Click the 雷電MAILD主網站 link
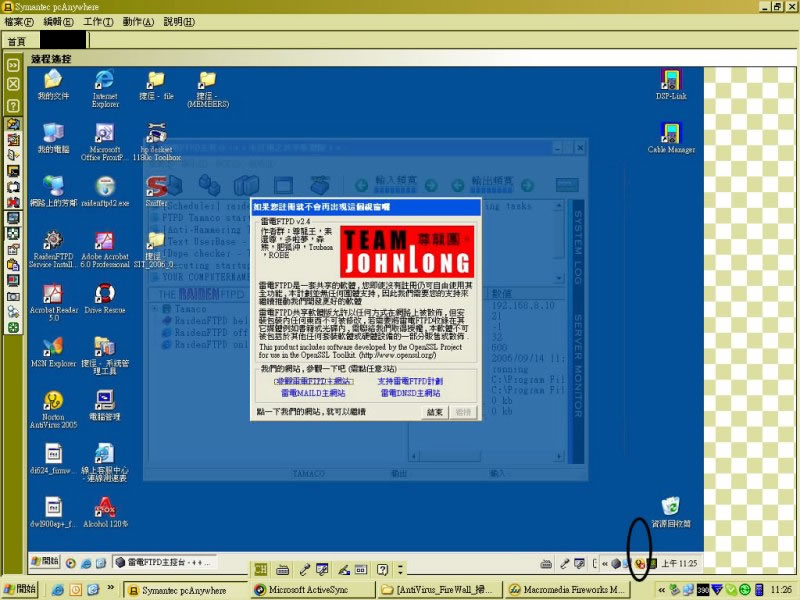The height and width of the screenshot is (600, 800). pyautogui.click(x=313, y=393)
